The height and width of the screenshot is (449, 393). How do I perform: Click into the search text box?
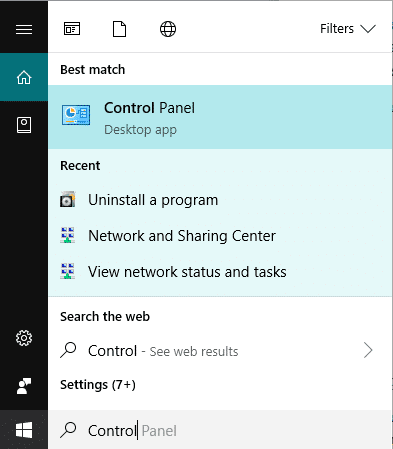220,430
